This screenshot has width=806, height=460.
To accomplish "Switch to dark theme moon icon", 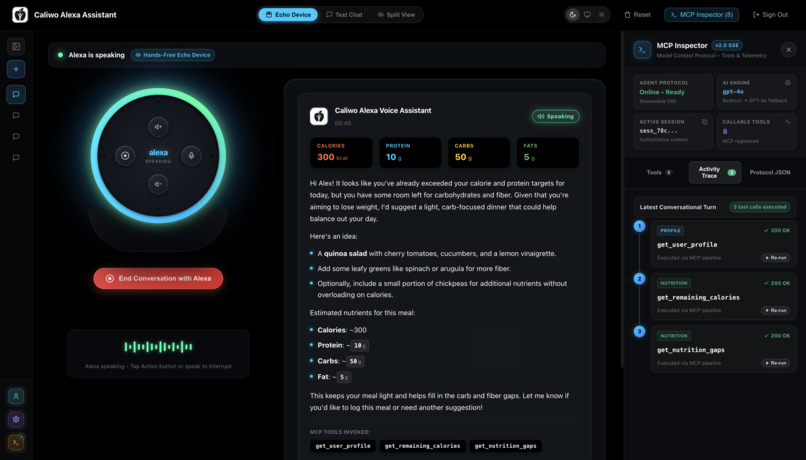I will coord(573,14).
